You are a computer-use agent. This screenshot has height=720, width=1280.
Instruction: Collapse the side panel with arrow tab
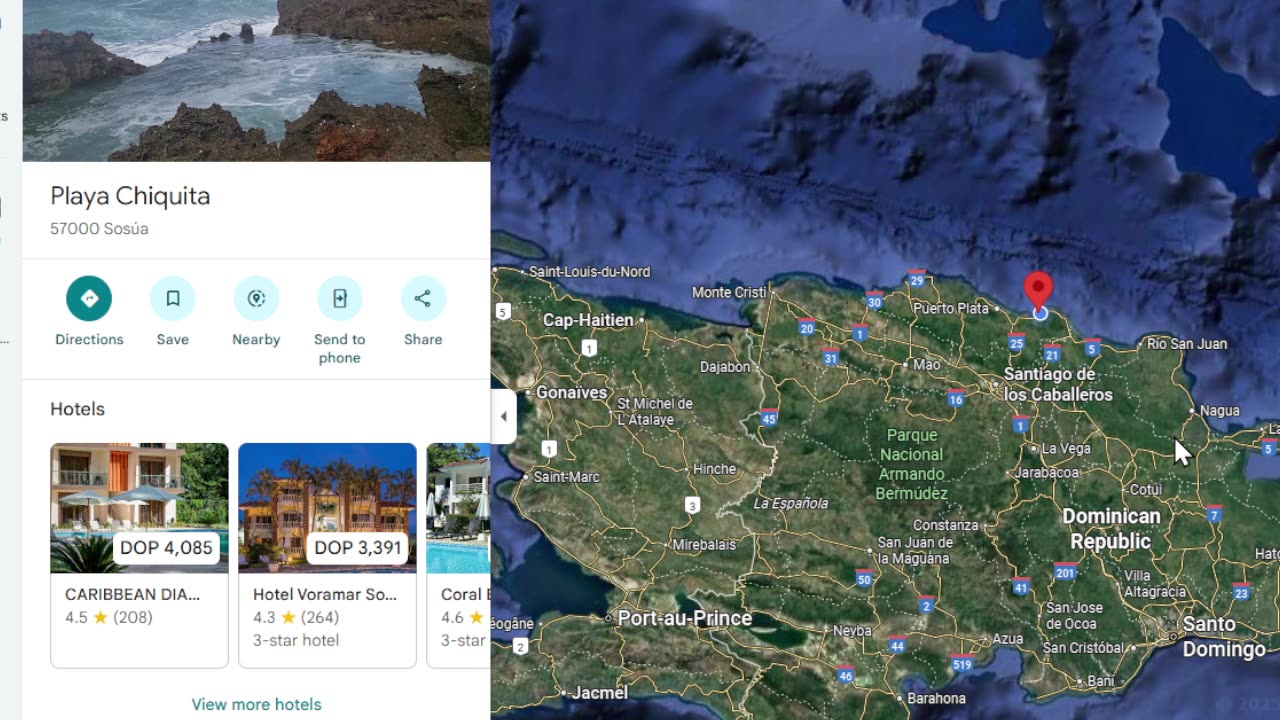pyautogui.click(x=503, y=416)
